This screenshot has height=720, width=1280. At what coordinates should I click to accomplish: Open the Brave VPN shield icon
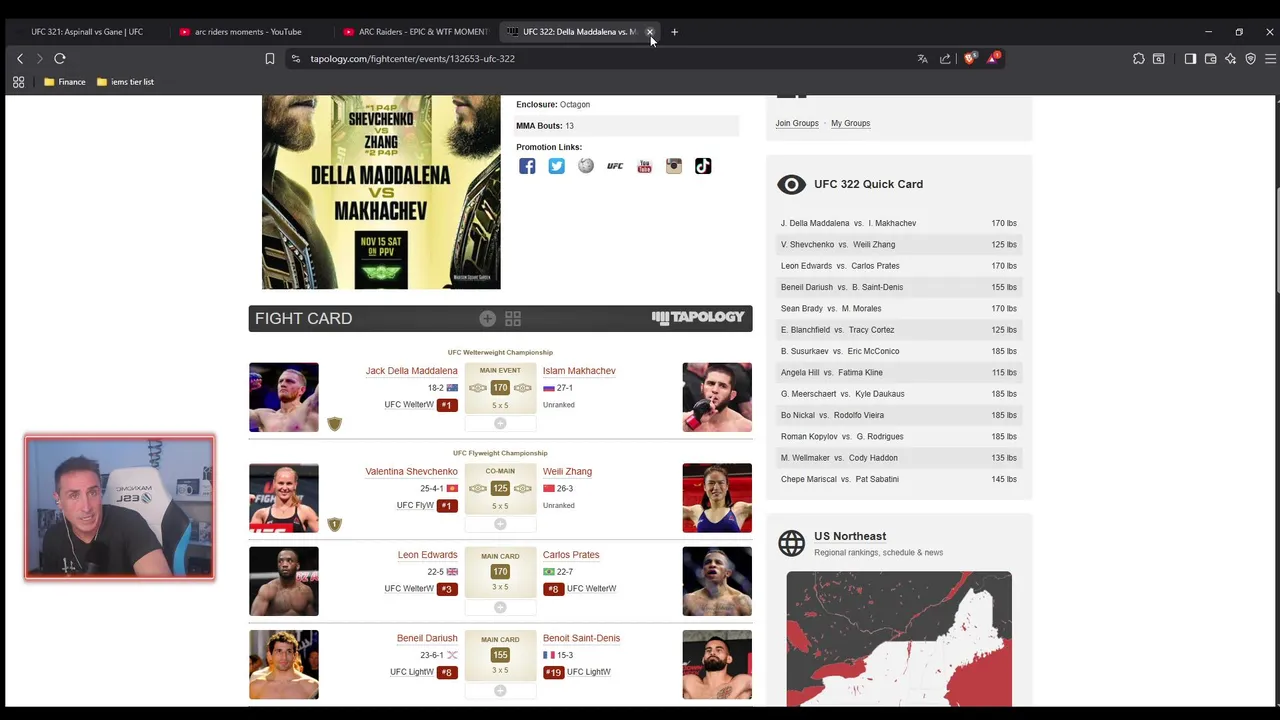tap(1250, 59)
